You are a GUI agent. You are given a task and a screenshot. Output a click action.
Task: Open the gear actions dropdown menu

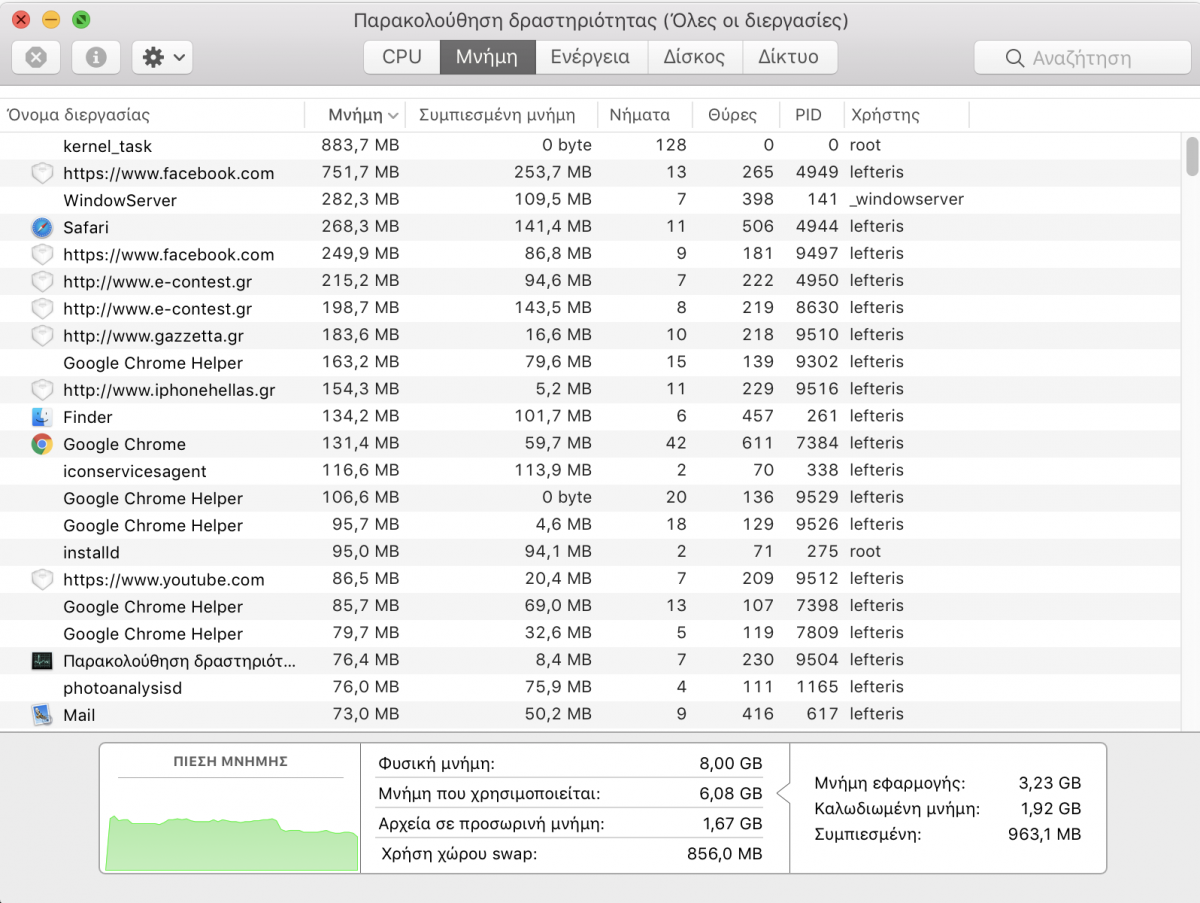[162, 57]
